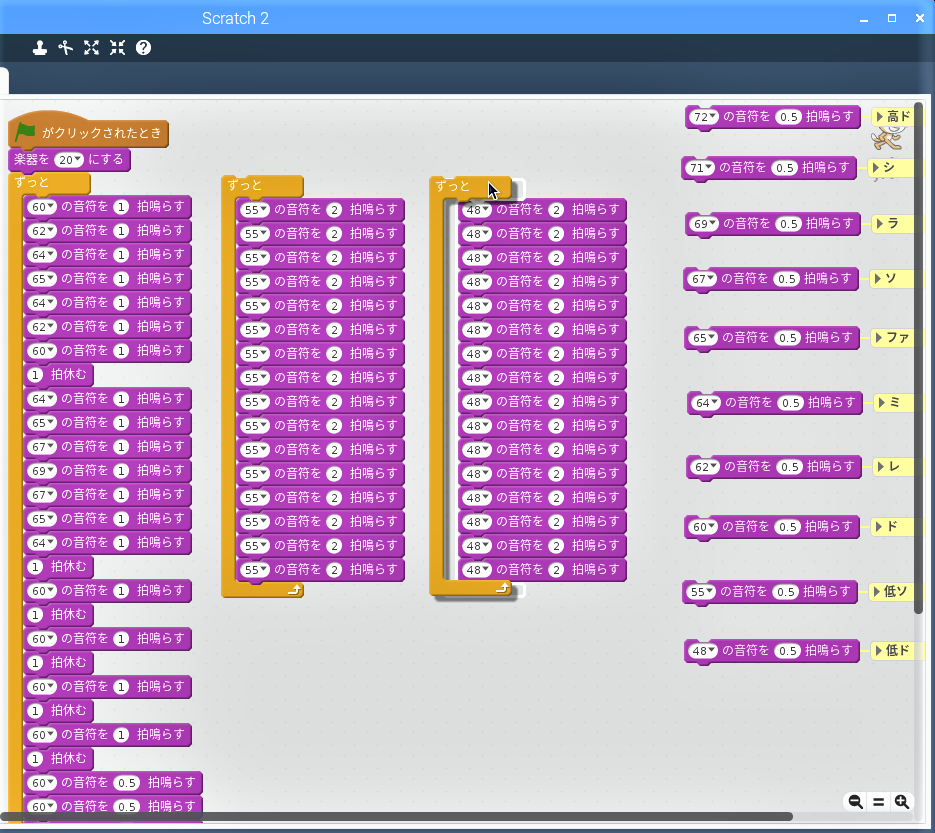935x833 pixels.
Task: Click the 楽器を…にする instrument block label
Action: [x=69, y=159]
